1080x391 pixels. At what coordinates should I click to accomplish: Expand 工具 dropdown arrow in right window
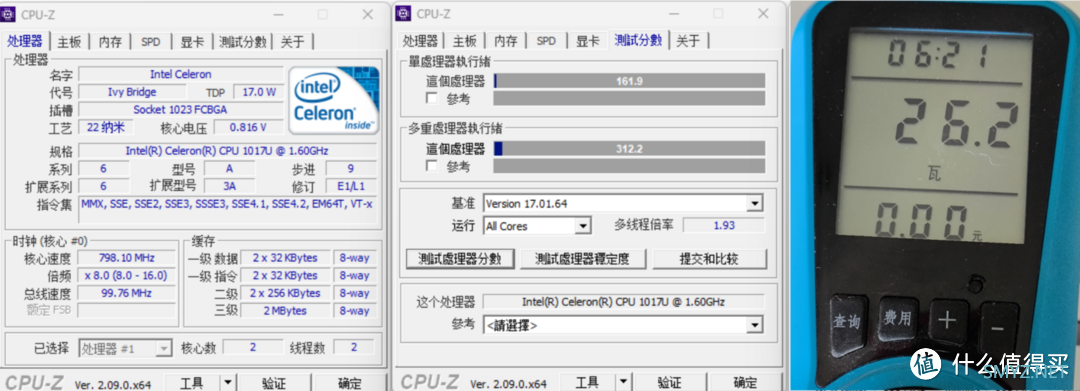[623, 383]
